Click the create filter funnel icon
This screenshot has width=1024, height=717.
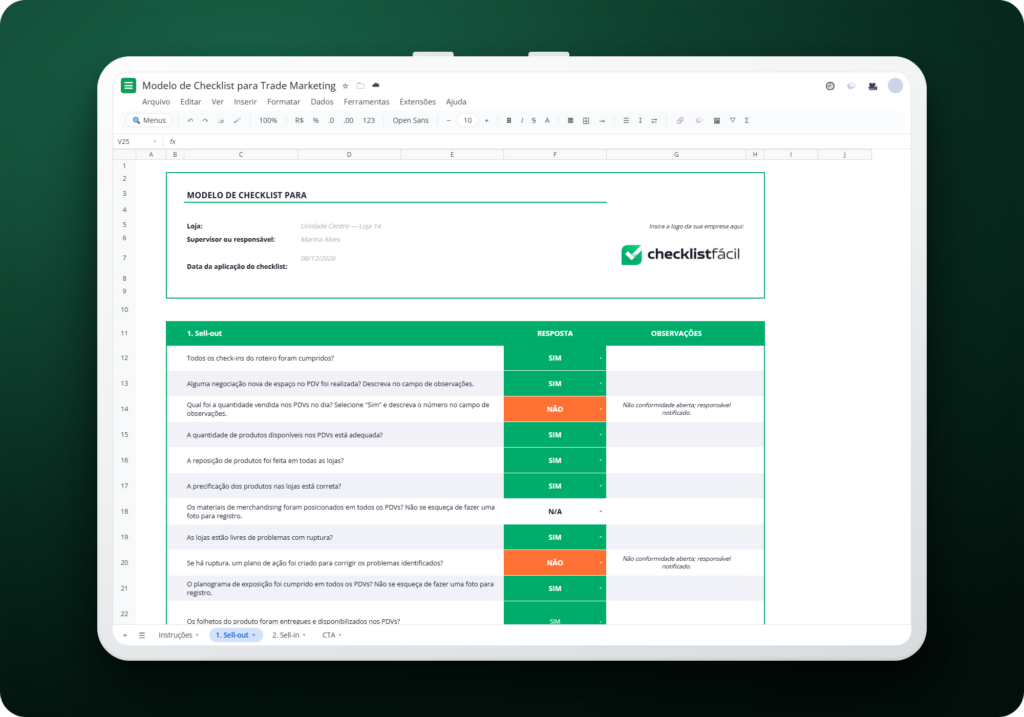(x=732, y=121)
